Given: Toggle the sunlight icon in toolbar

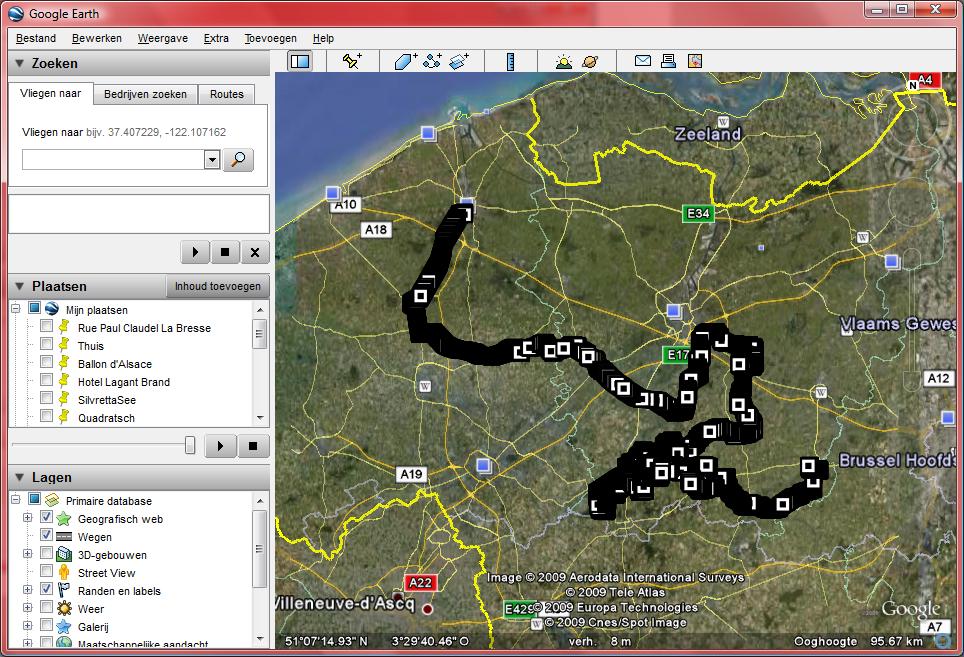Looking at the screenshot, I should point(564,61).
